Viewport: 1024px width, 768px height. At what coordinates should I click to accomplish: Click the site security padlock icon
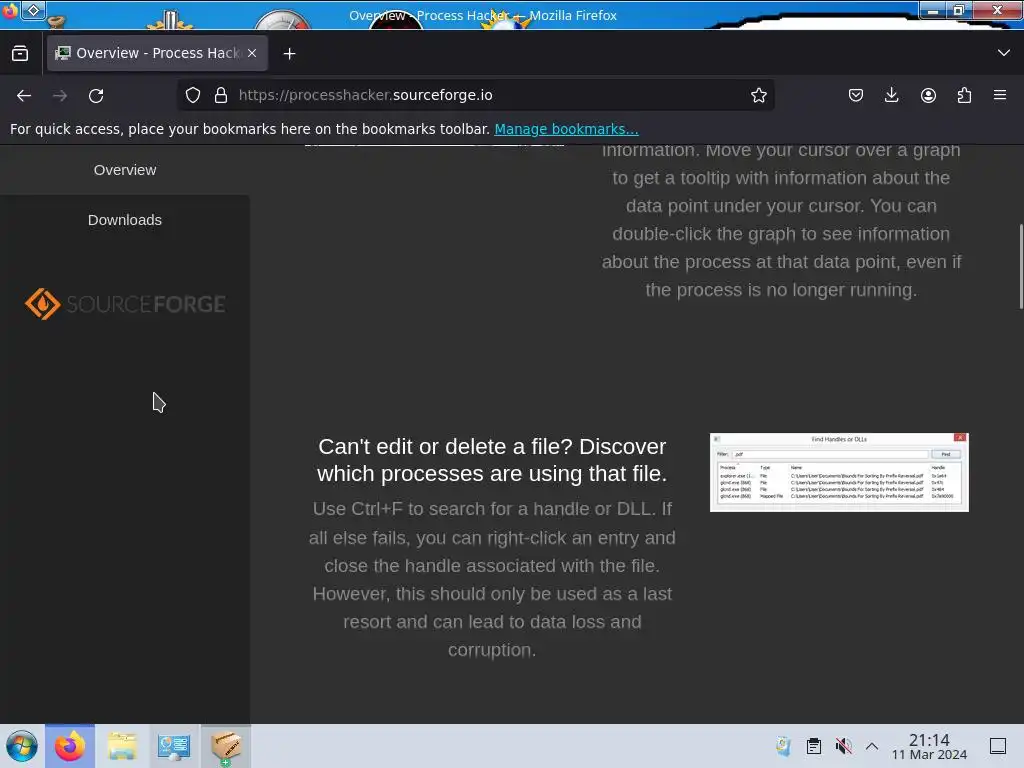(x=221, y=95)
